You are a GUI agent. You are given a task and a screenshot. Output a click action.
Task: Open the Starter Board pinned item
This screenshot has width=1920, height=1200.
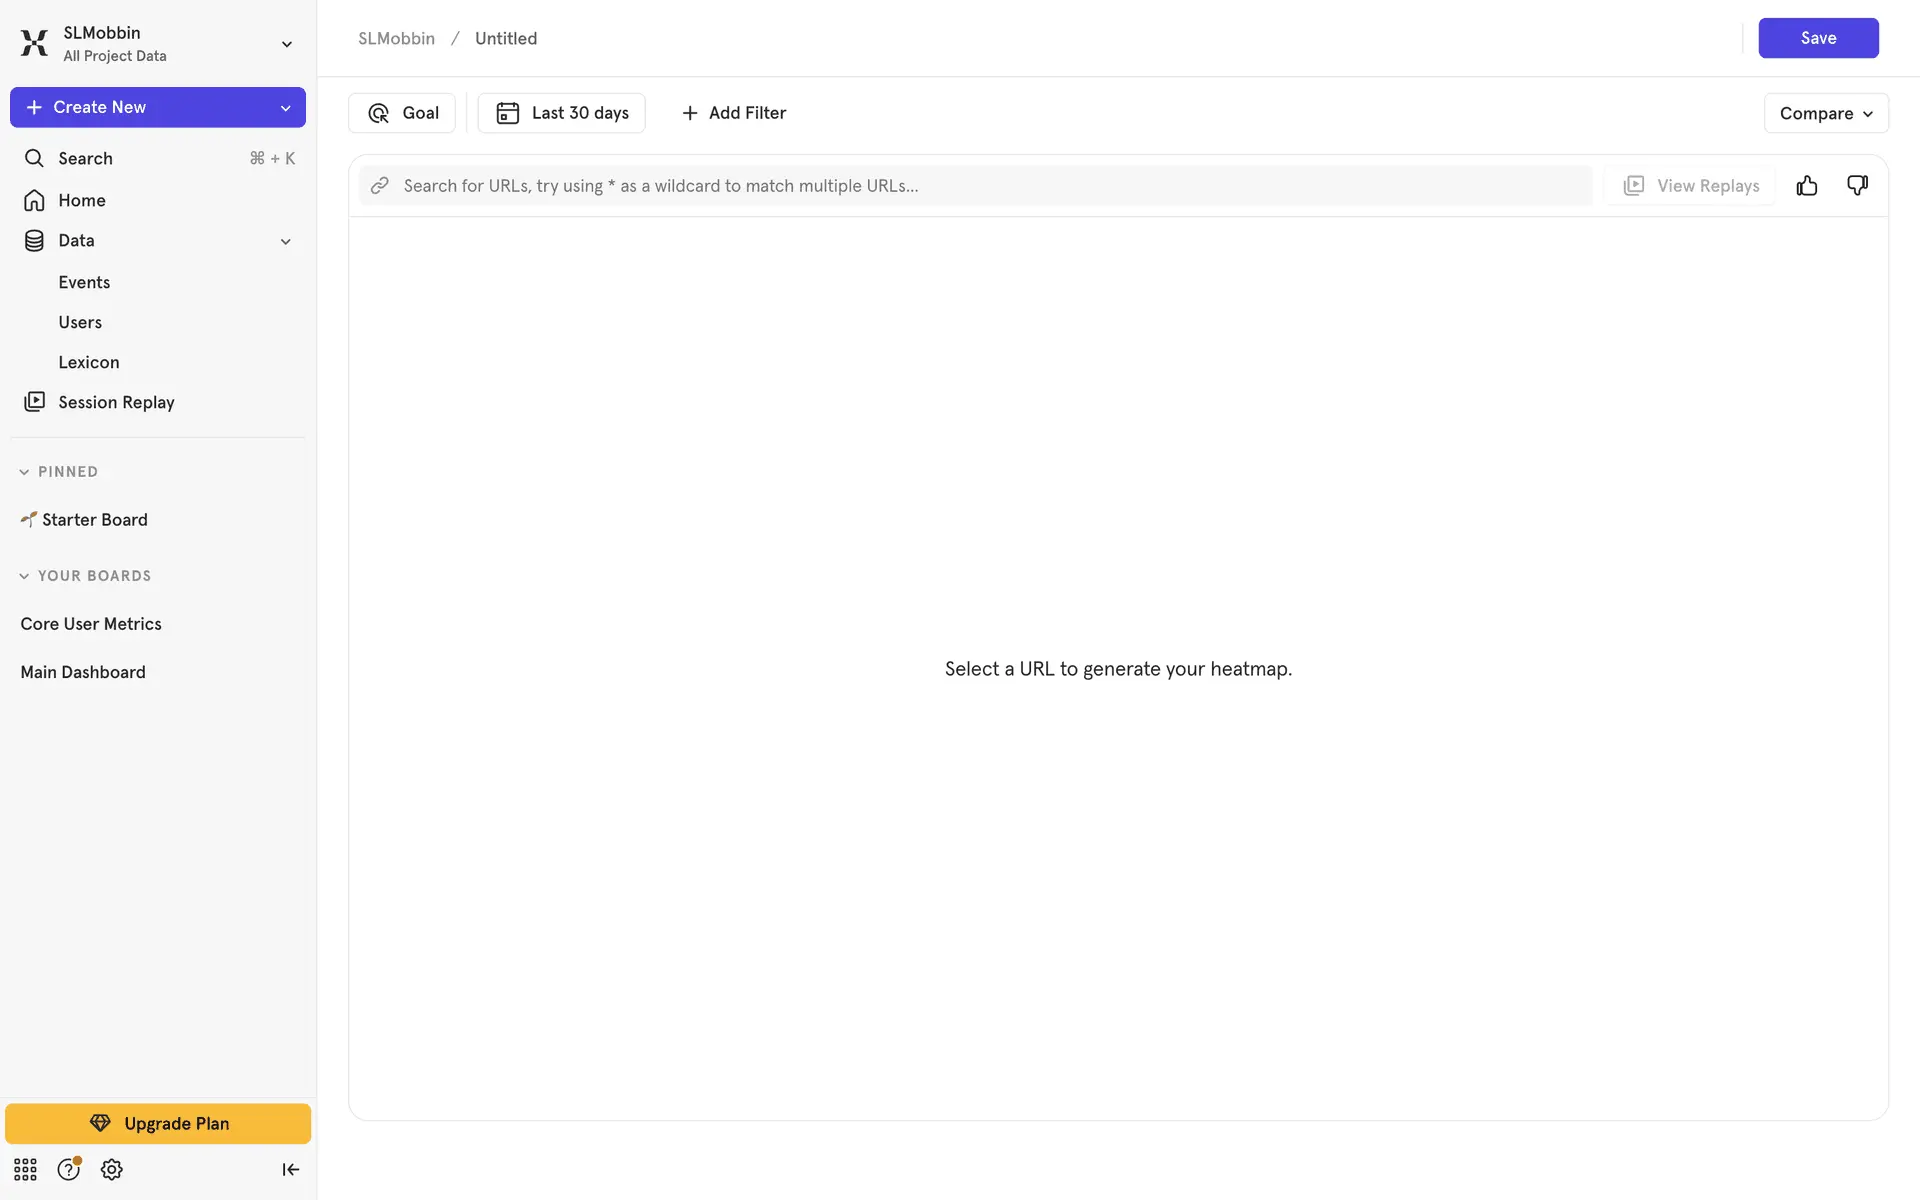(94, 520)
